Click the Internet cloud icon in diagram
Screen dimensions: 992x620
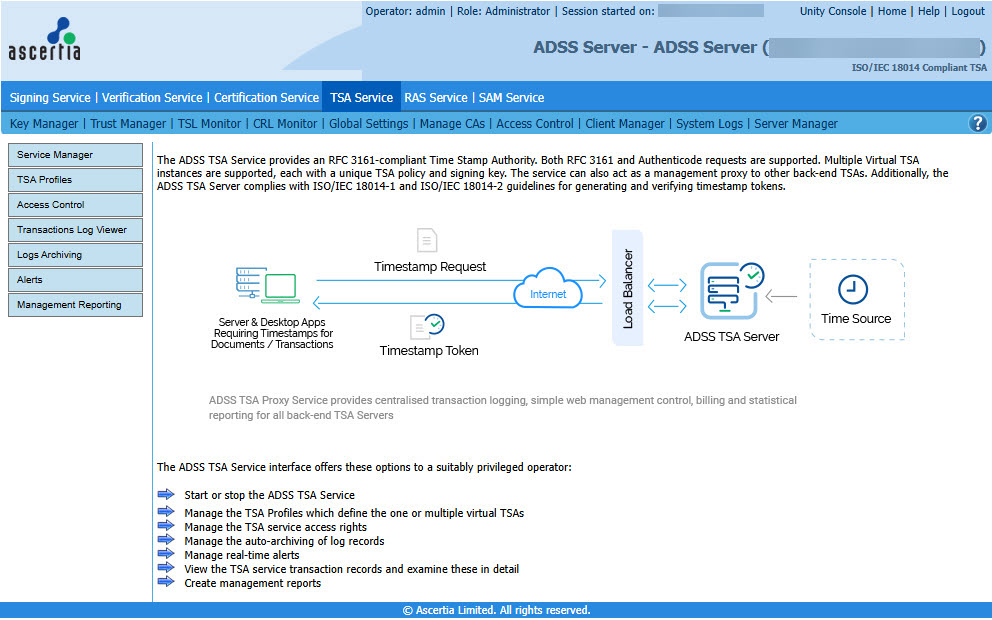click(547, 289)
